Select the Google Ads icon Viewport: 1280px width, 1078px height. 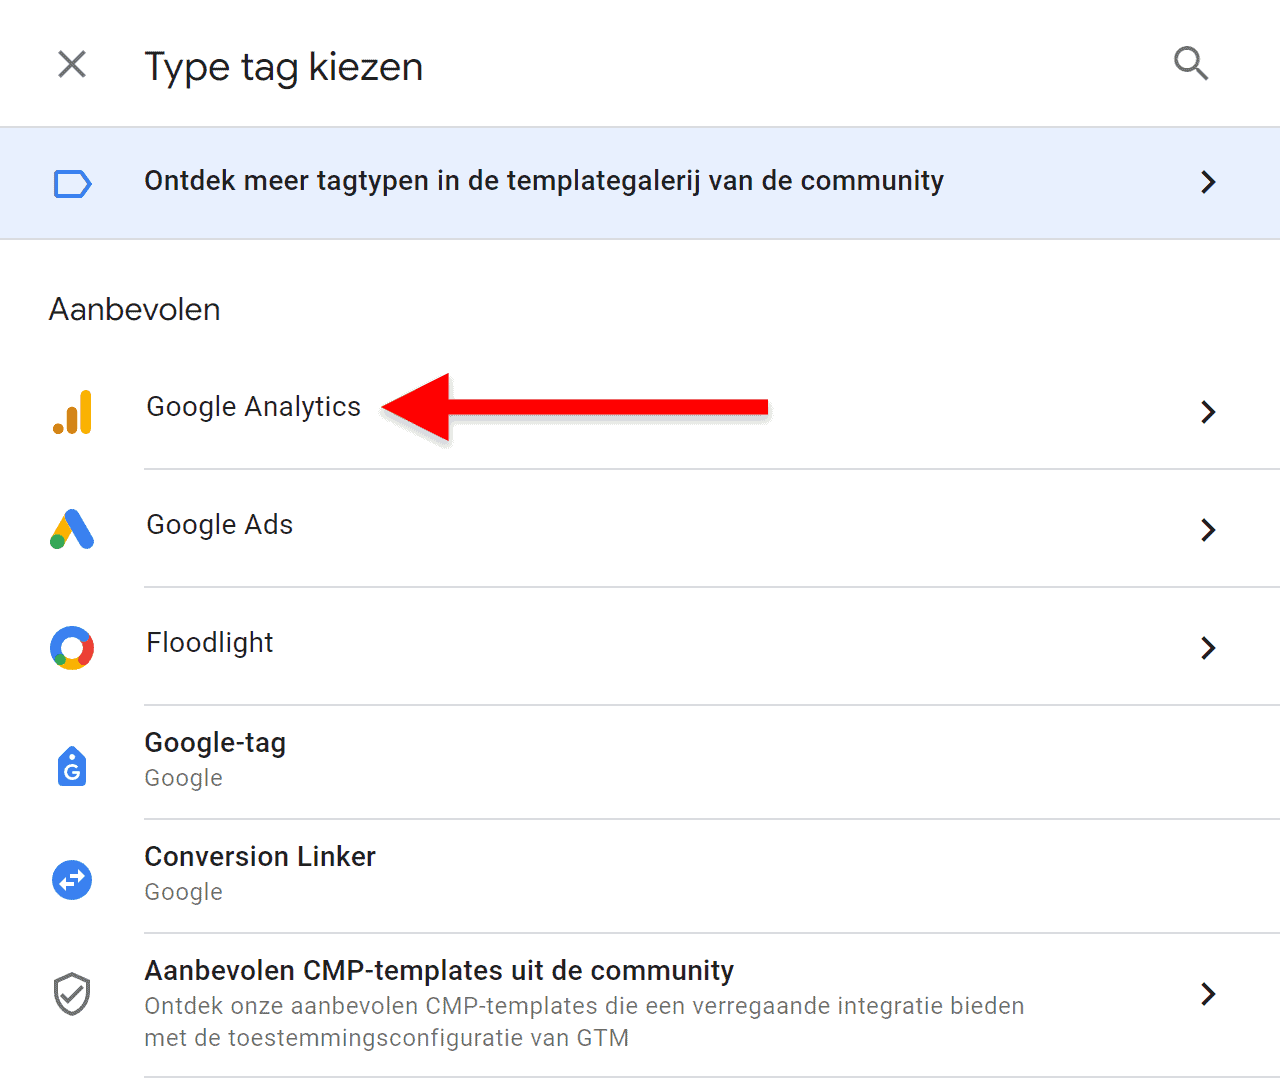tap(71, 529)
